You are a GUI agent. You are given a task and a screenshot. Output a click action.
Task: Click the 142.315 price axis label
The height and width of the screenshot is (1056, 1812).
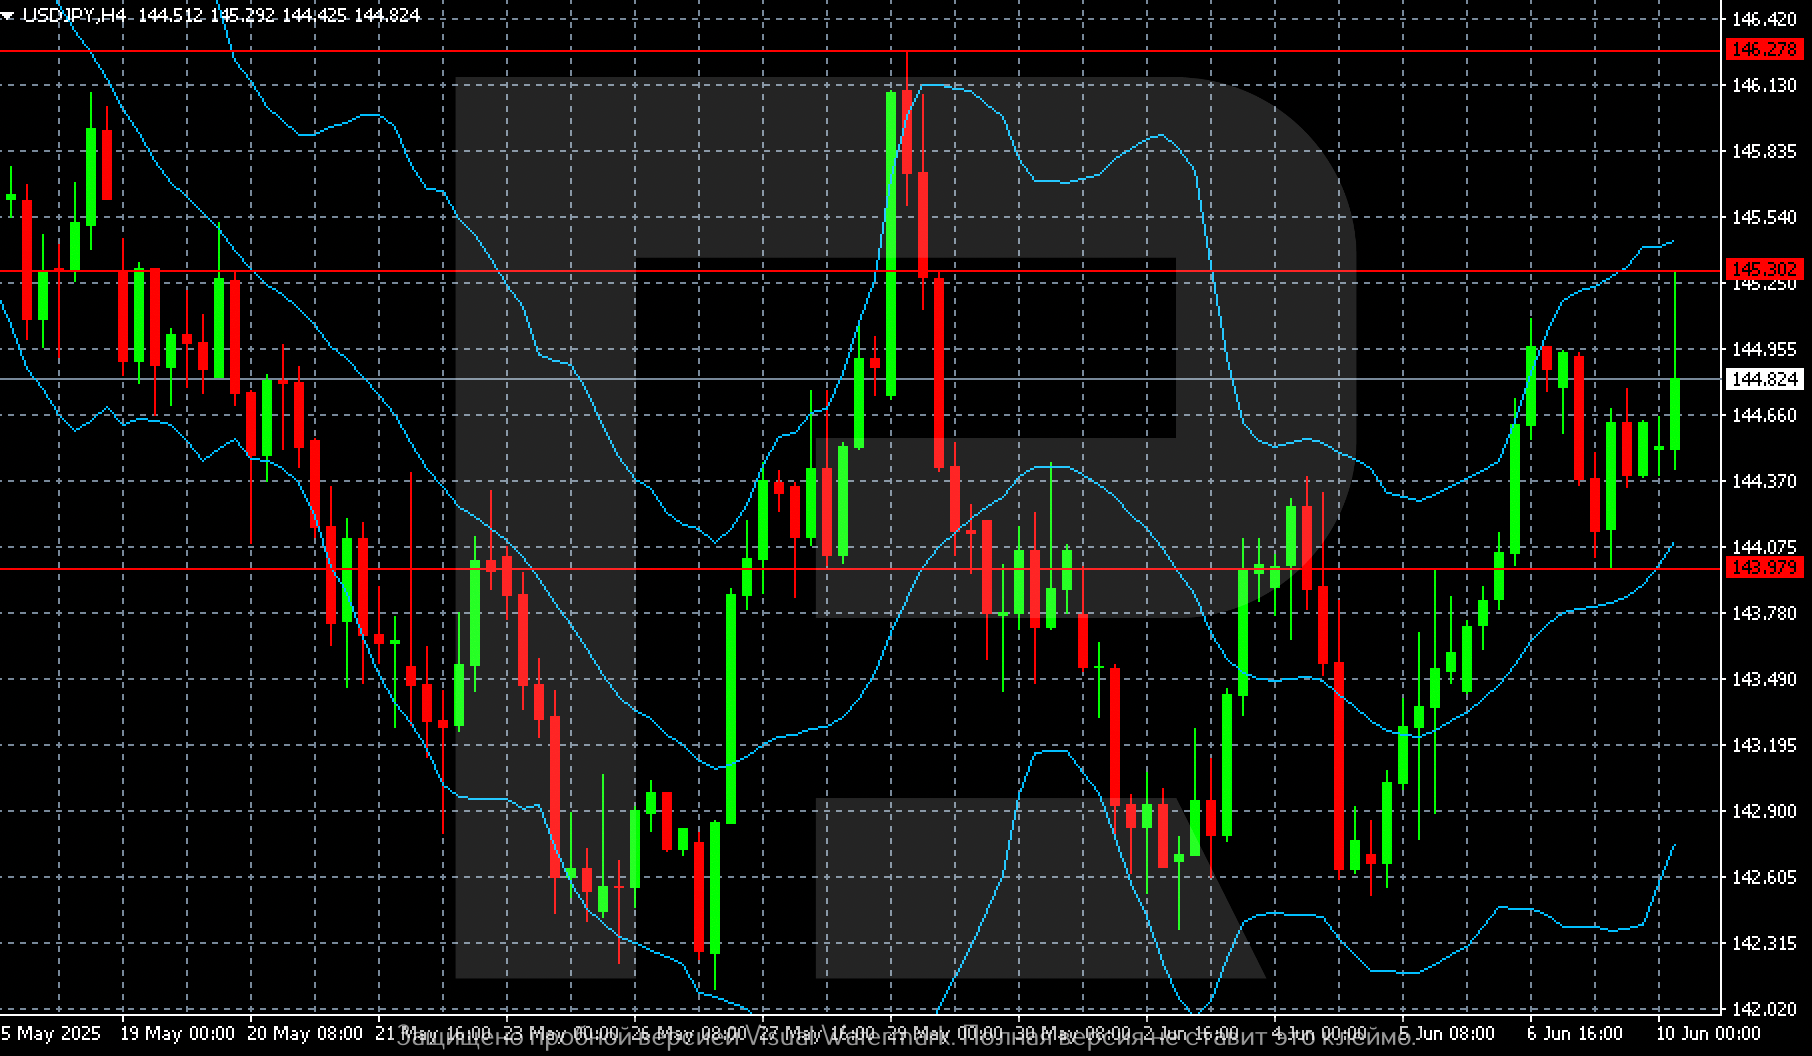(x=1764, y=943)
